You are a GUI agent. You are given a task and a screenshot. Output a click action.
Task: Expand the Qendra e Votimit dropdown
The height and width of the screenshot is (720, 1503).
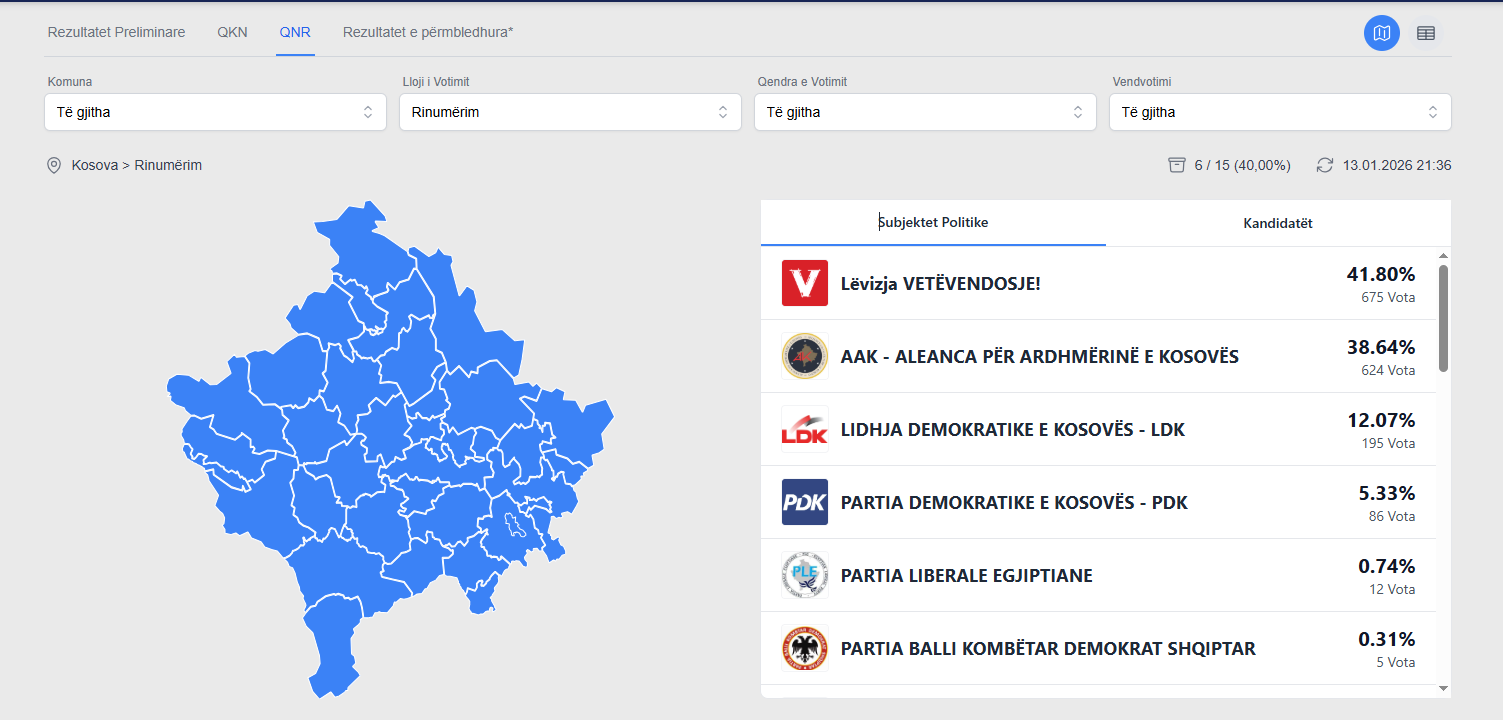pyautogui.click(x=925, y=112)
